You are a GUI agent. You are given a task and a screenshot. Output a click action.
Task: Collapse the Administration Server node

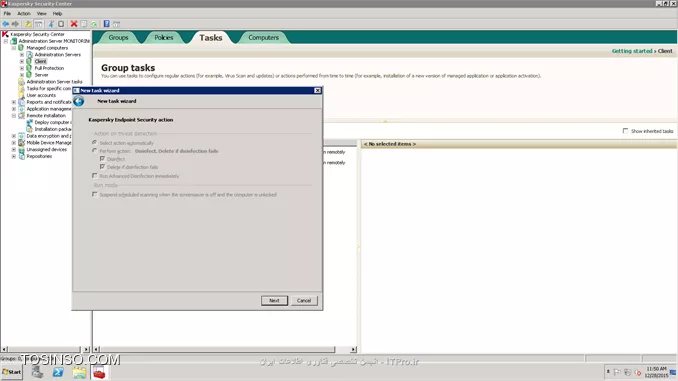[x=6, y=41]
